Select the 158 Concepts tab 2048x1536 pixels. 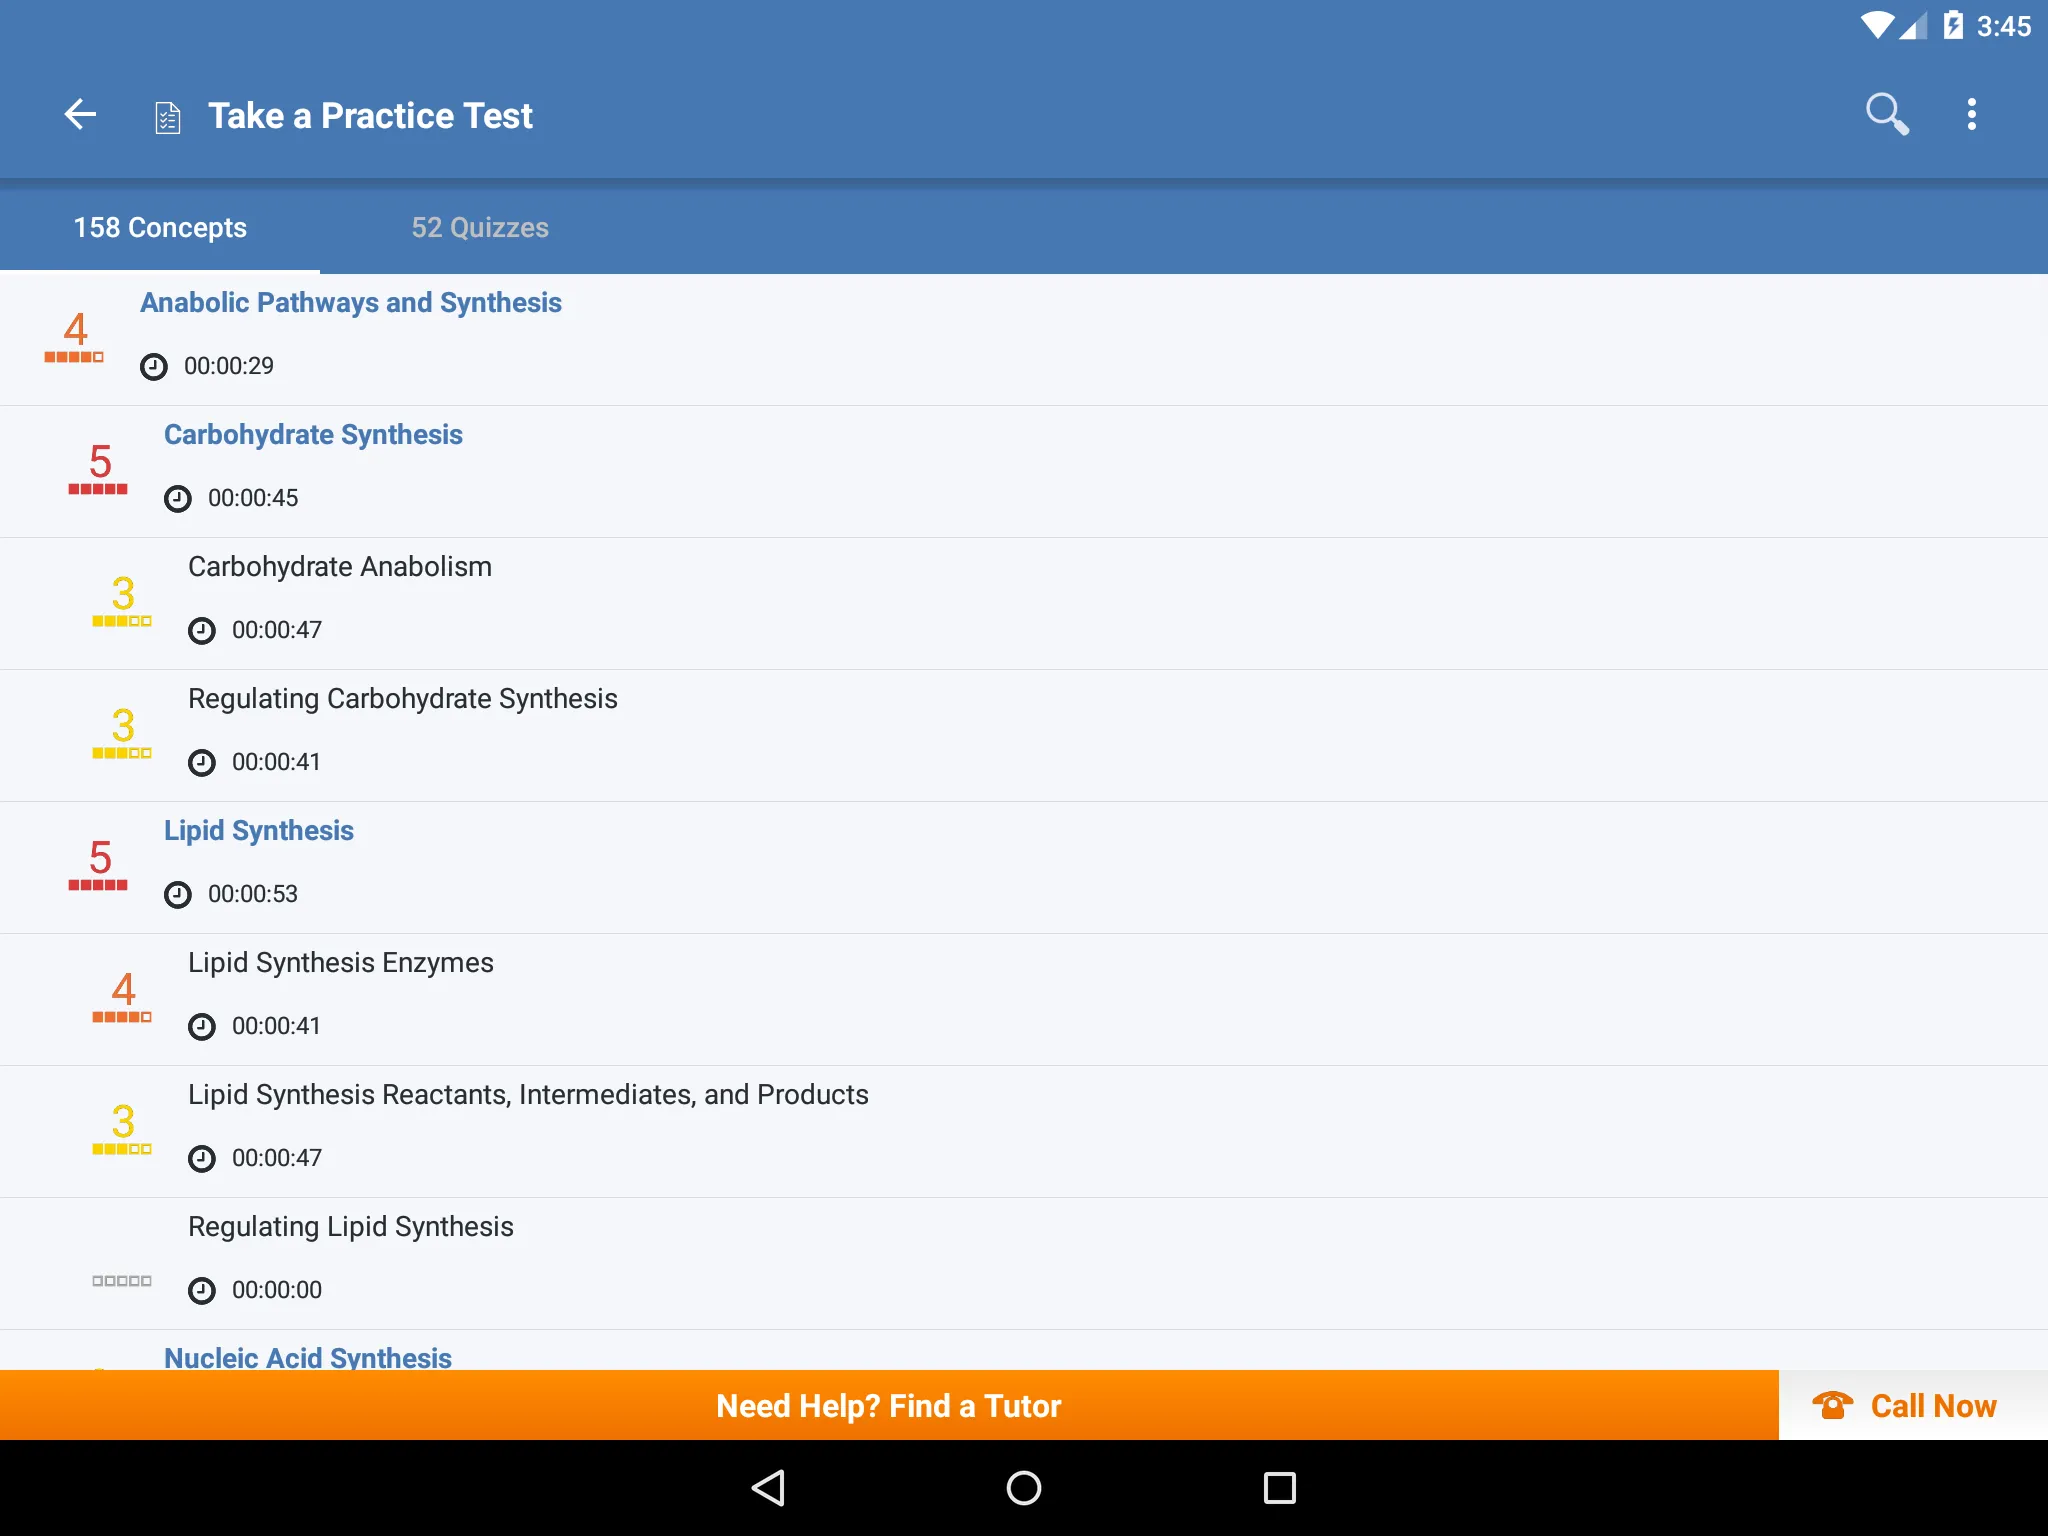[x=161, y=226]
